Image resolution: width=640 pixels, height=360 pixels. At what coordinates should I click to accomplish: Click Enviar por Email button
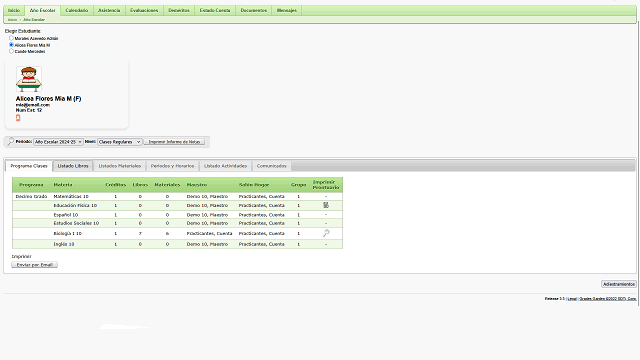pos(35,264)
